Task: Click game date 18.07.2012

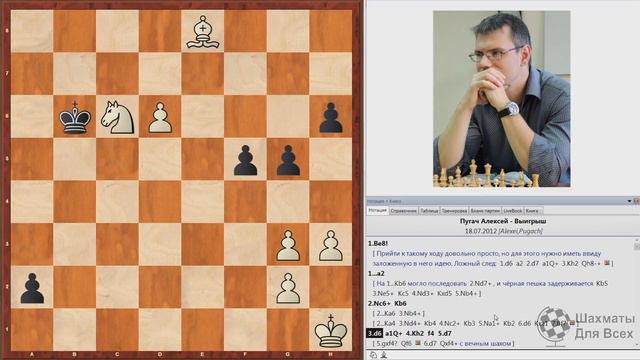Action: click(481, 231)
